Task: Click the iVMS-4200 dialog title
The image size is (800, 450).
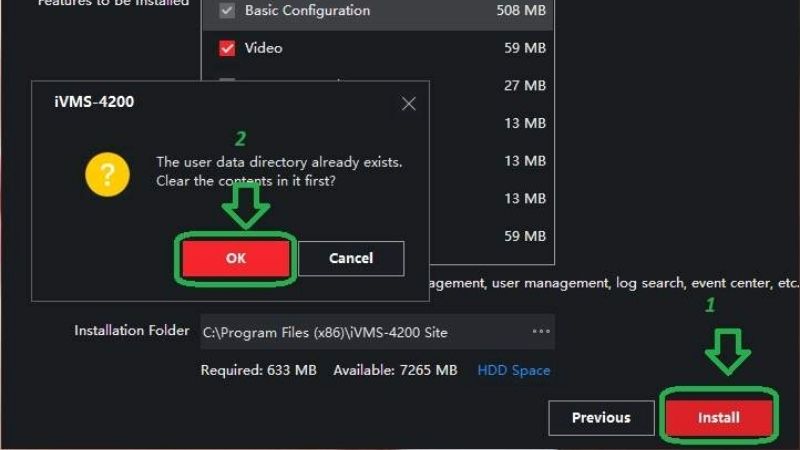Action: coord(94,102)
